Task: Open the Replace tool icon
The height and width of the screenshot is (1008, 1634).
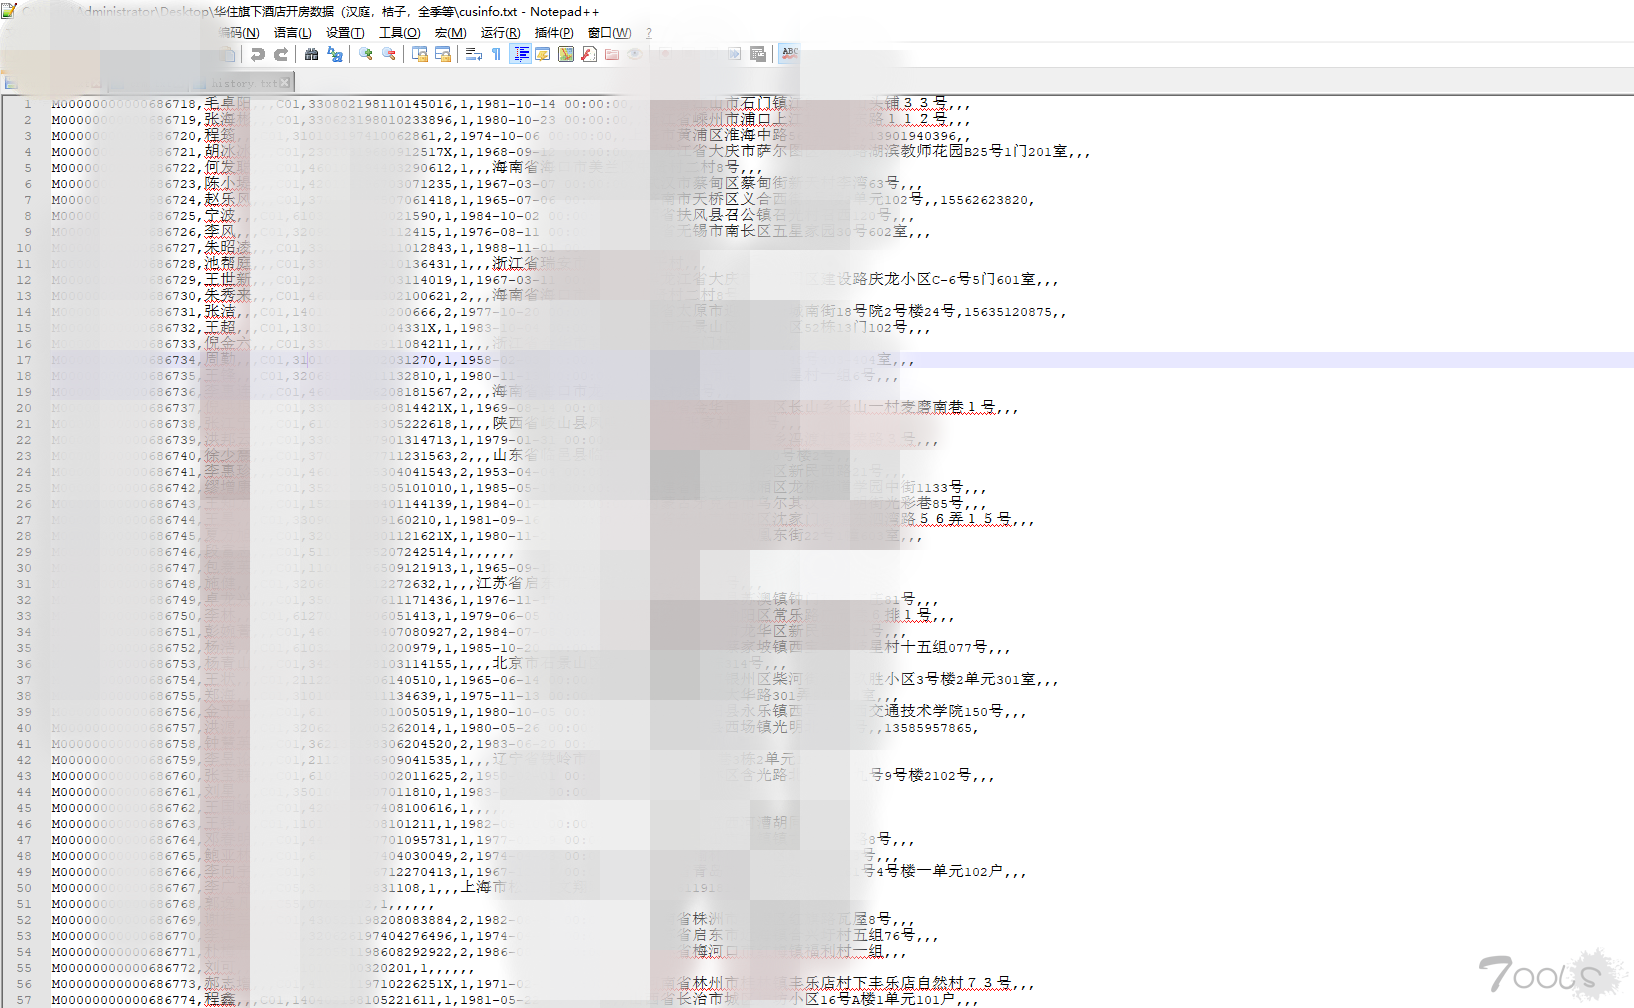Action: [x=335, y=54]
